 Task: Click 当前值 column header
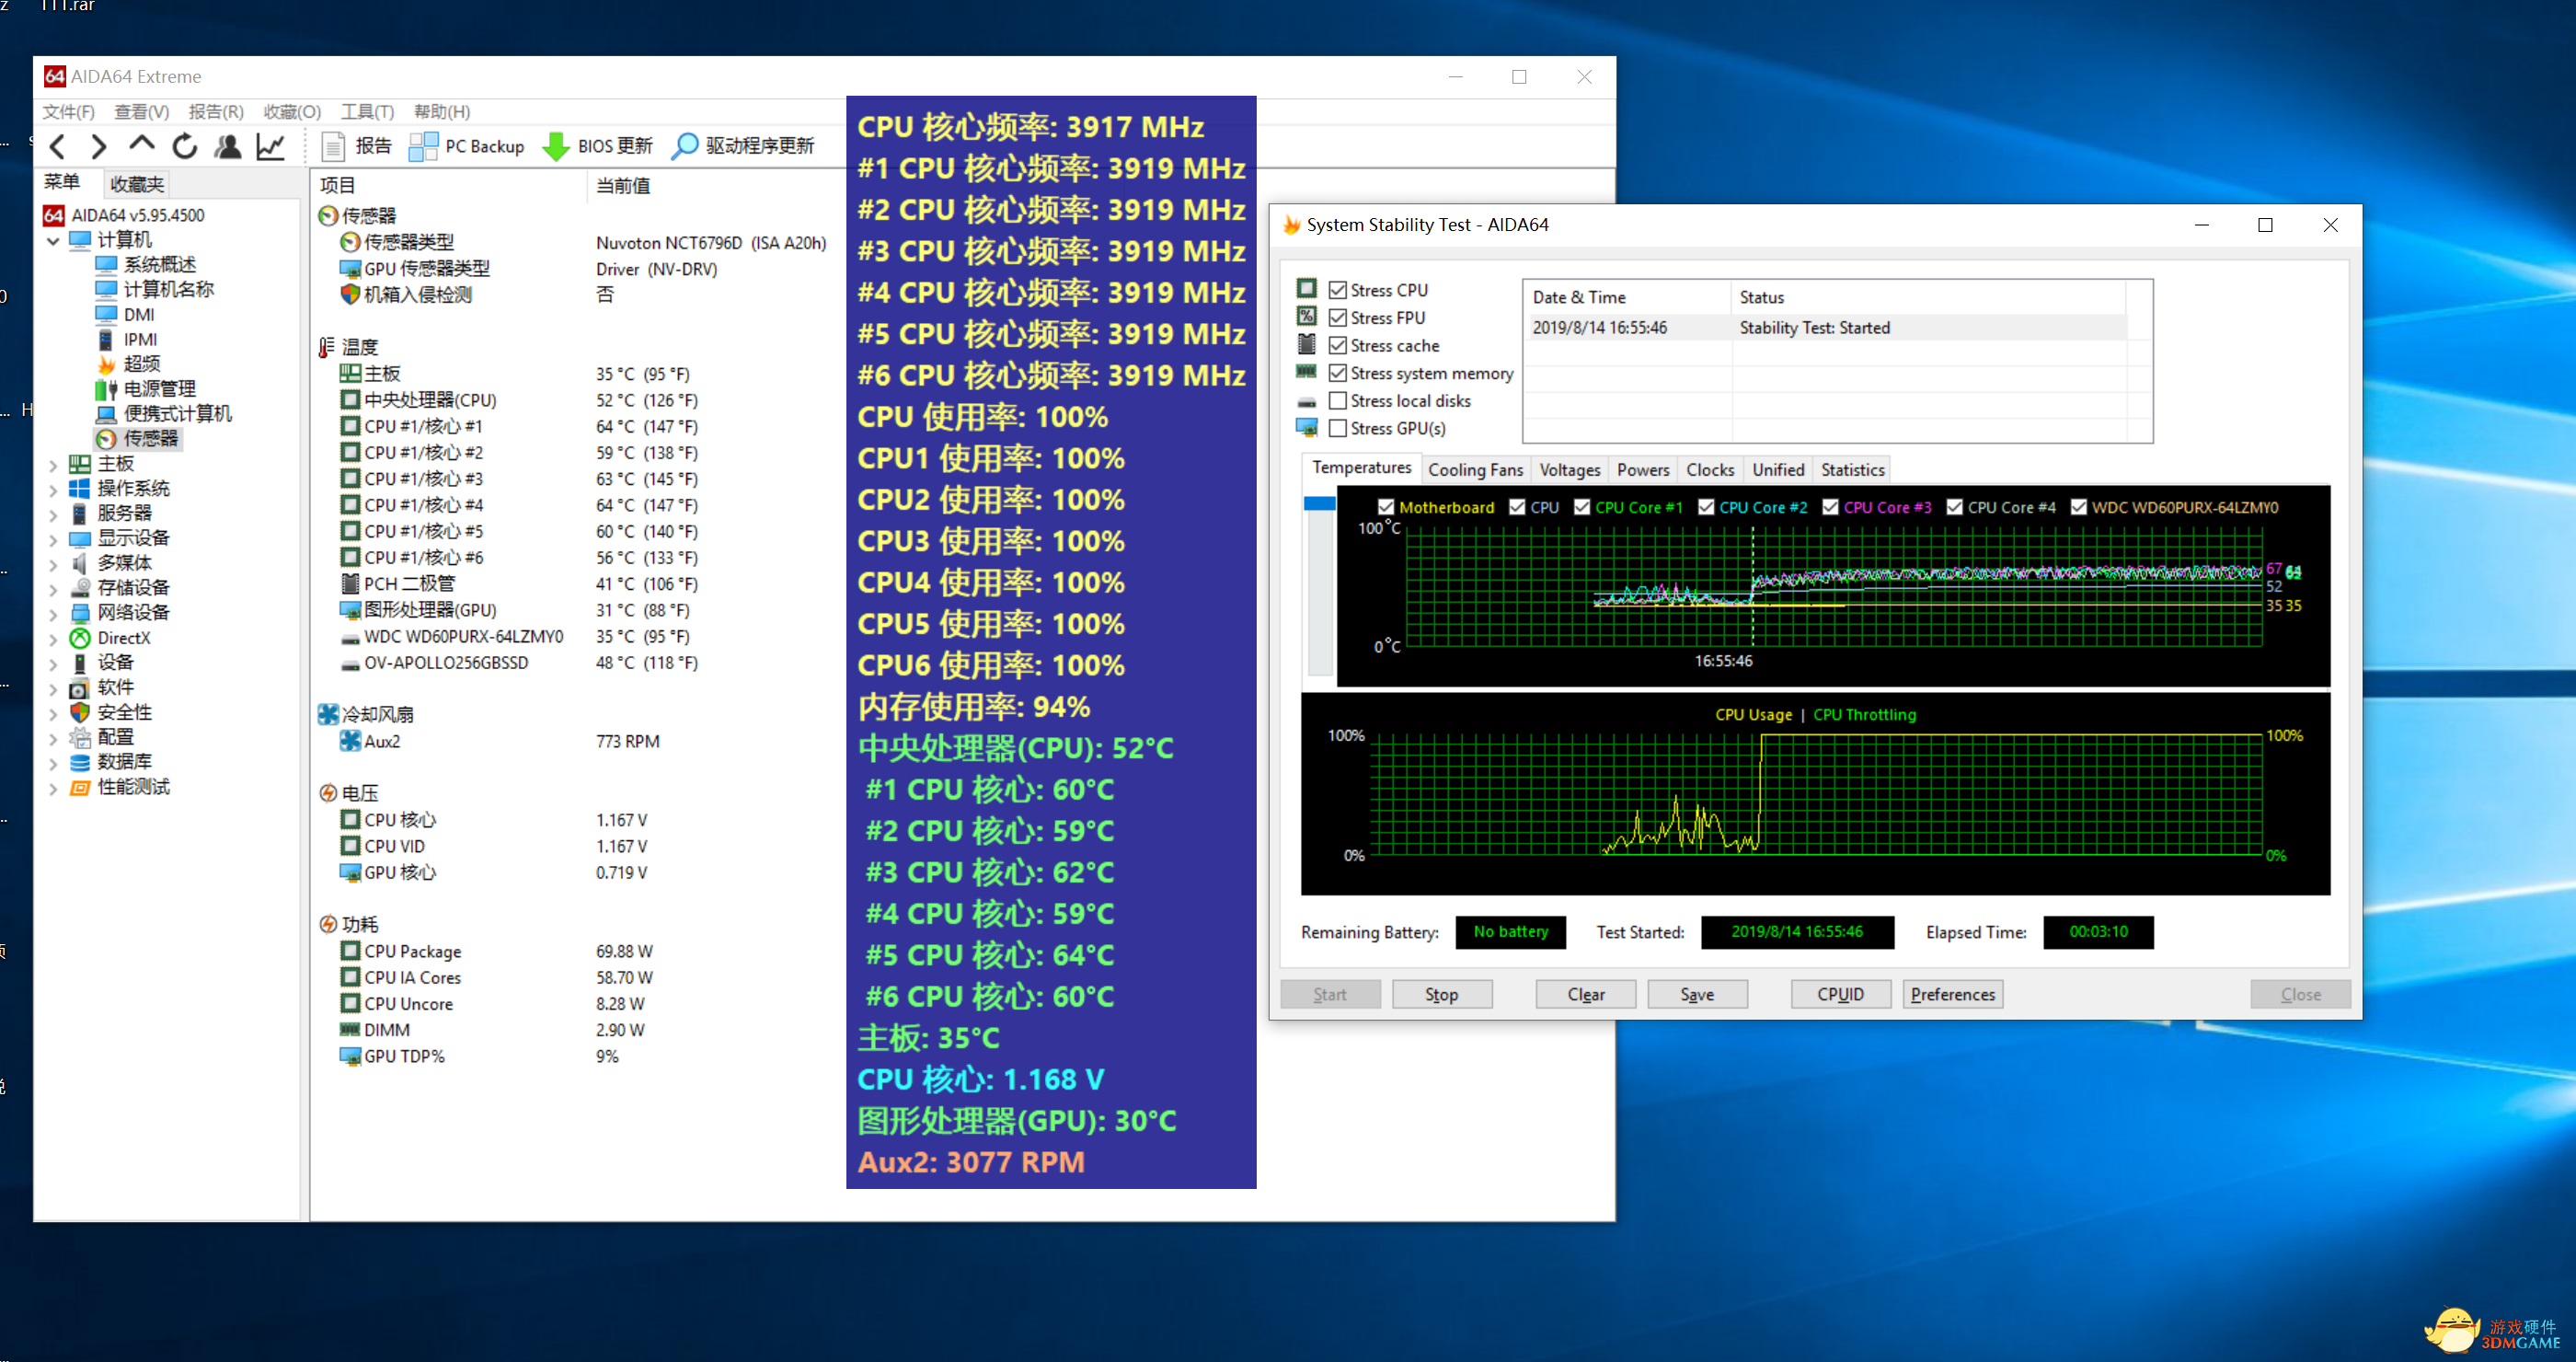[623, 186]
